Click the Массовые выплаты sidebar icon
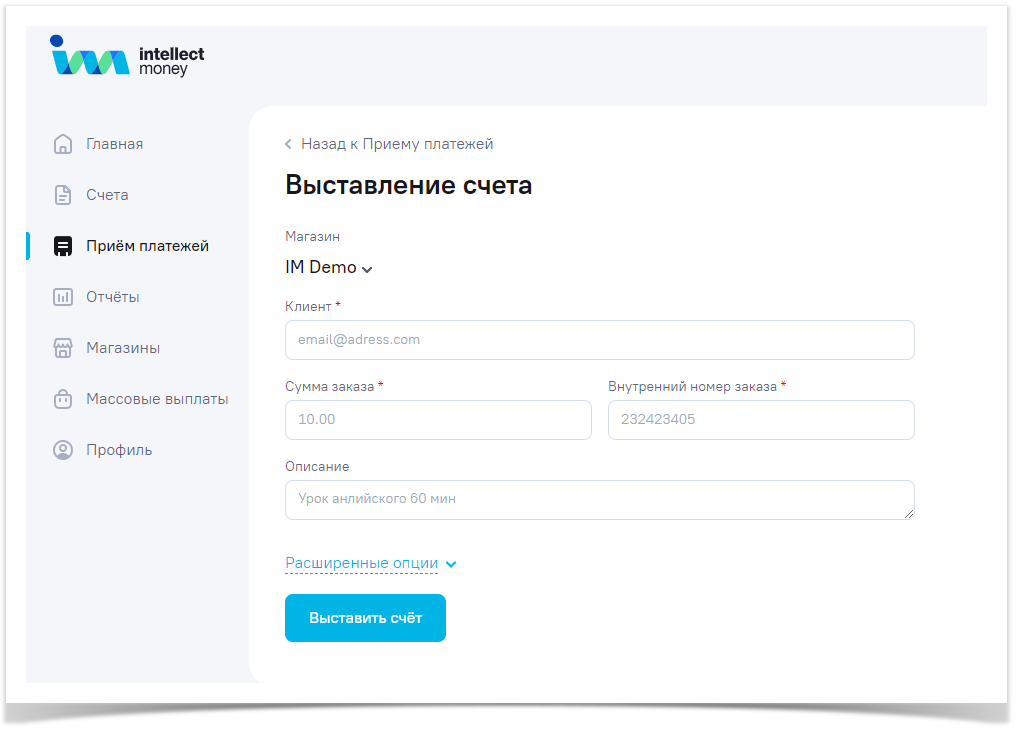Image resolution: width=1021 pixels, height=732 pixels. click(x=63, y=399)
